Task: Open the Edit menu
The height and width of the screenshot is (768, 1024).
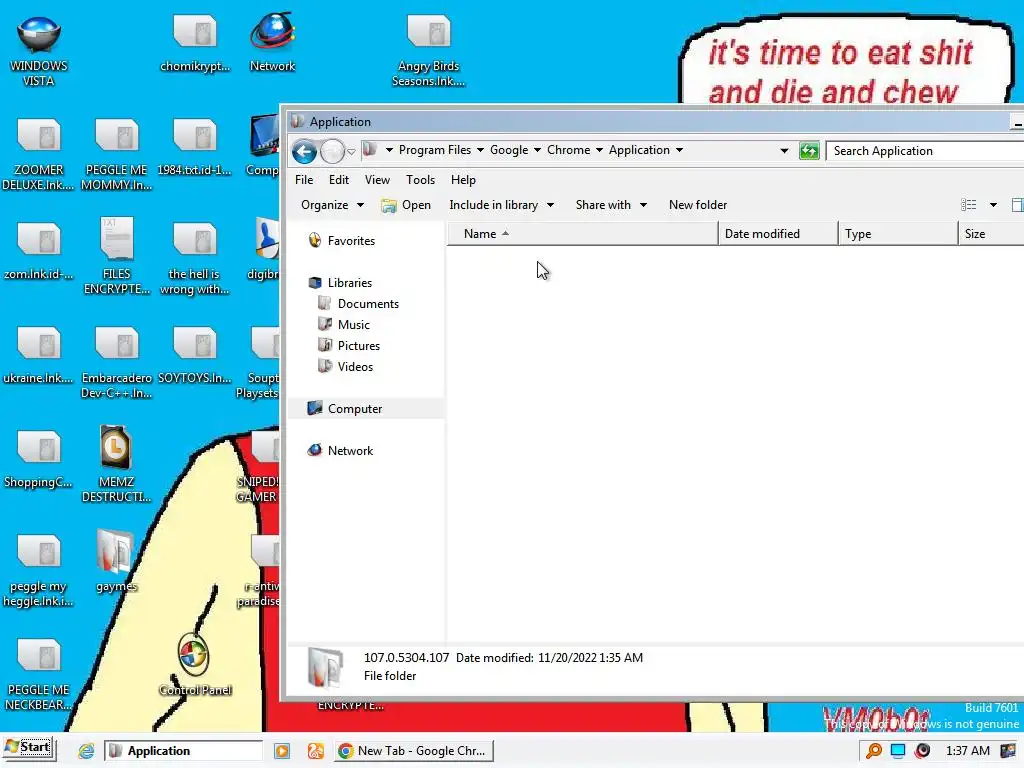Action: pos(338,180)
